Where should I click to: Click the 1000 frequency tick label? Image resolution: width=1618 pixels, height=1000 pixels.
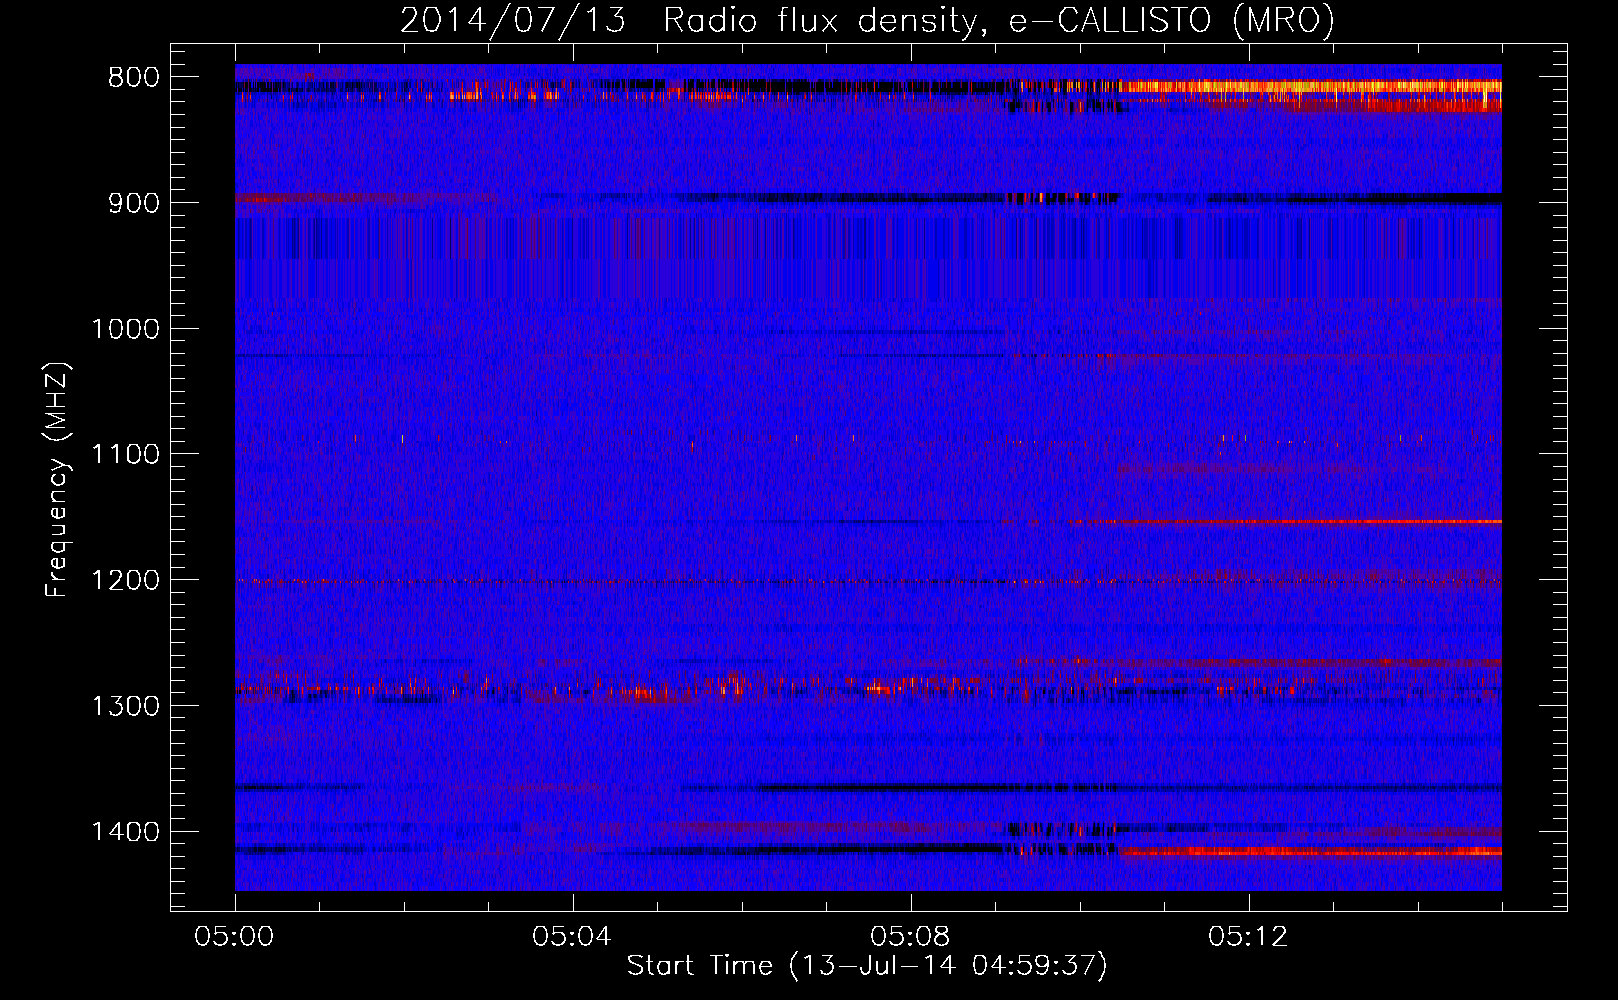pyautogui.click(x=125, y=329)
